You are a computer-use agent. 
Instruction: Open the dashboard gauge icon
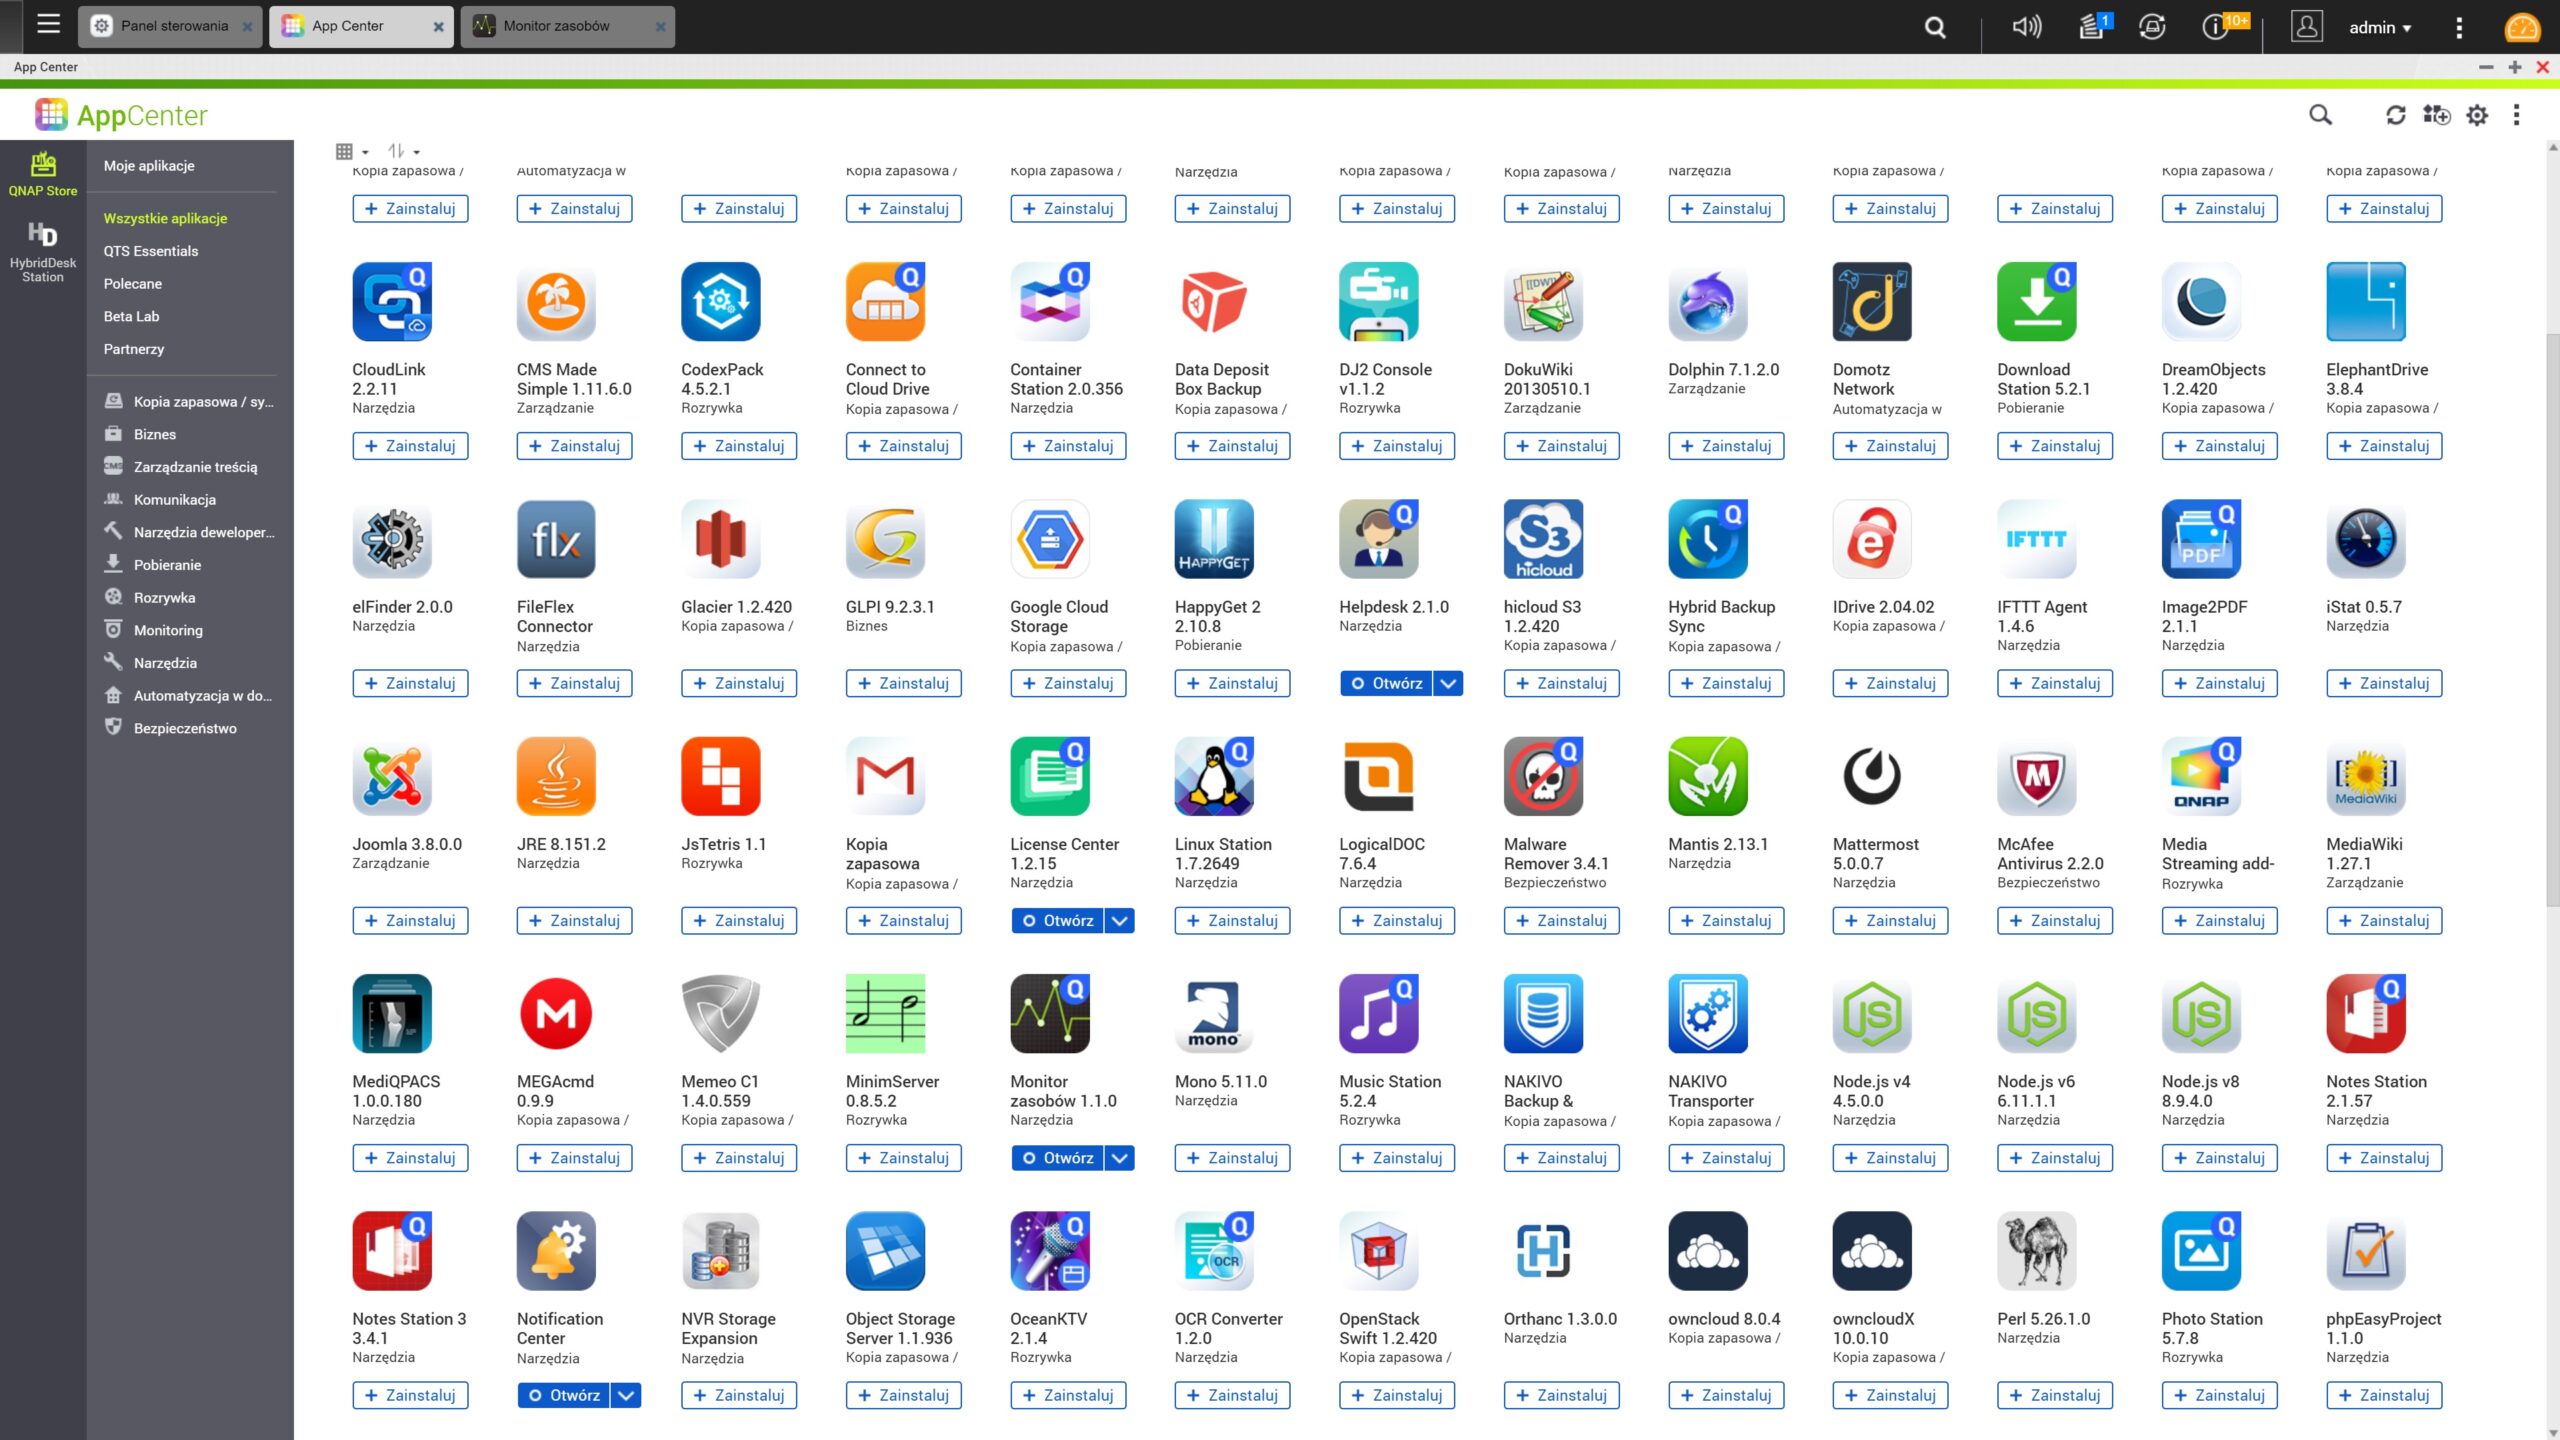tap(2521, 27)
